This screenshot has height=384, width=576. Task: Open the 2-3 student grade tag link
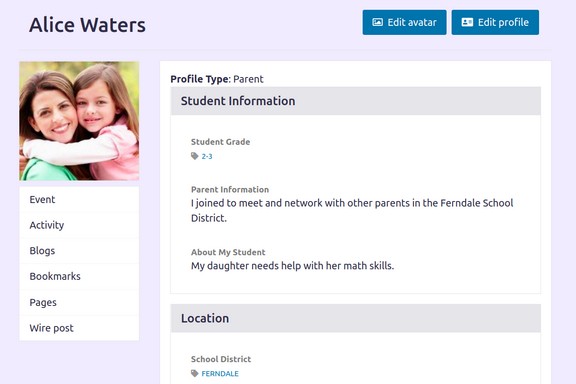[x=207, y=157]
